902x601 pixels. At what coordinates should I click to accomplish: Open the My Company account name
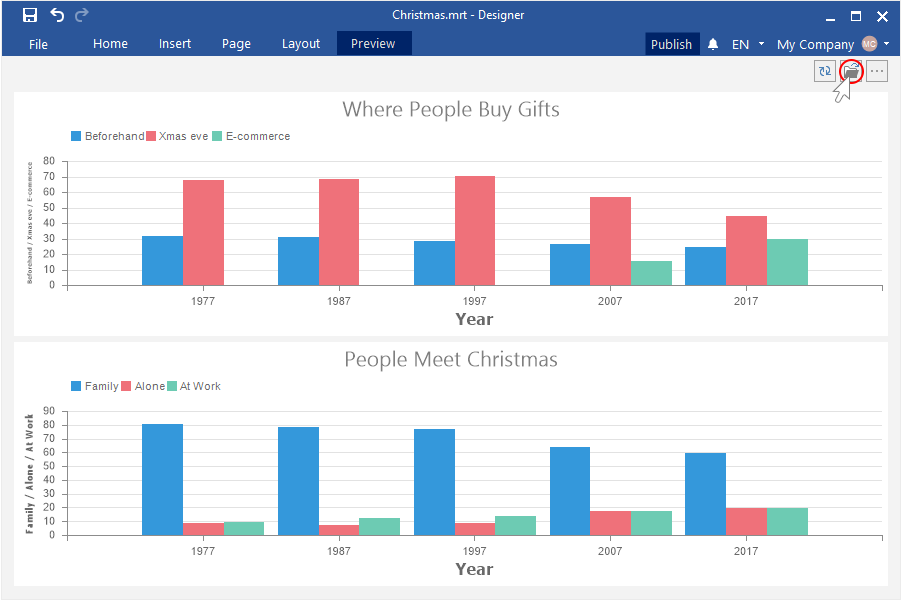point(815,44)
